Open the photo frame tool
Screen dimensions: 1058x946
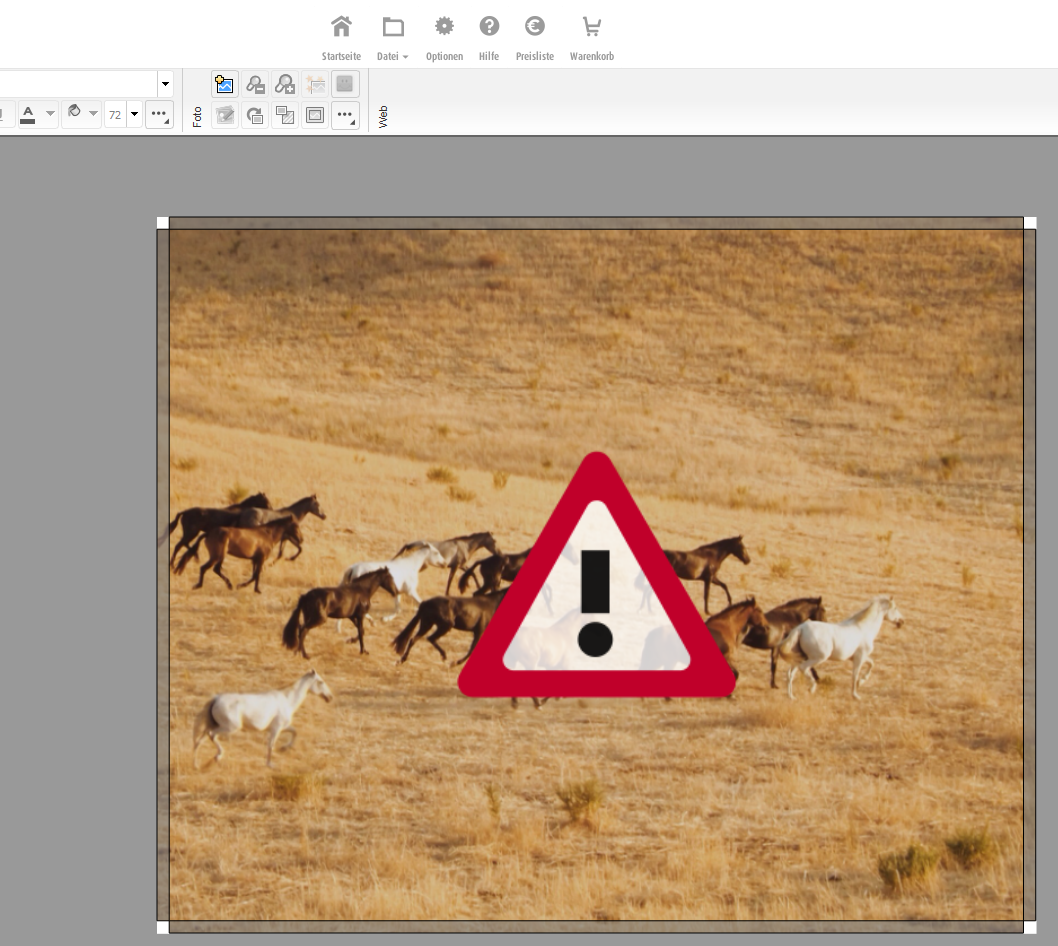tap(315, 115)
